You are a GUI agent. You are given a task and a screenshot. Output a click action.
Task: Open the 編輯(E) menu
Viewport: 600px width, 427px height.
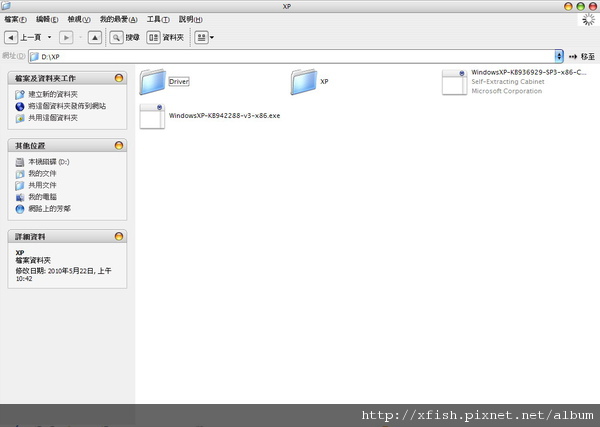pyautogui.click(x=47, y=19)
